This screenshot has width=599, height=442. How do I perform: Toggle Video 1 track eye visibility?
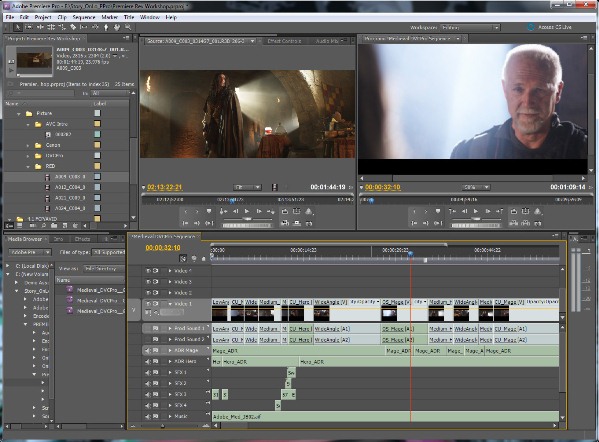point(148,304)
